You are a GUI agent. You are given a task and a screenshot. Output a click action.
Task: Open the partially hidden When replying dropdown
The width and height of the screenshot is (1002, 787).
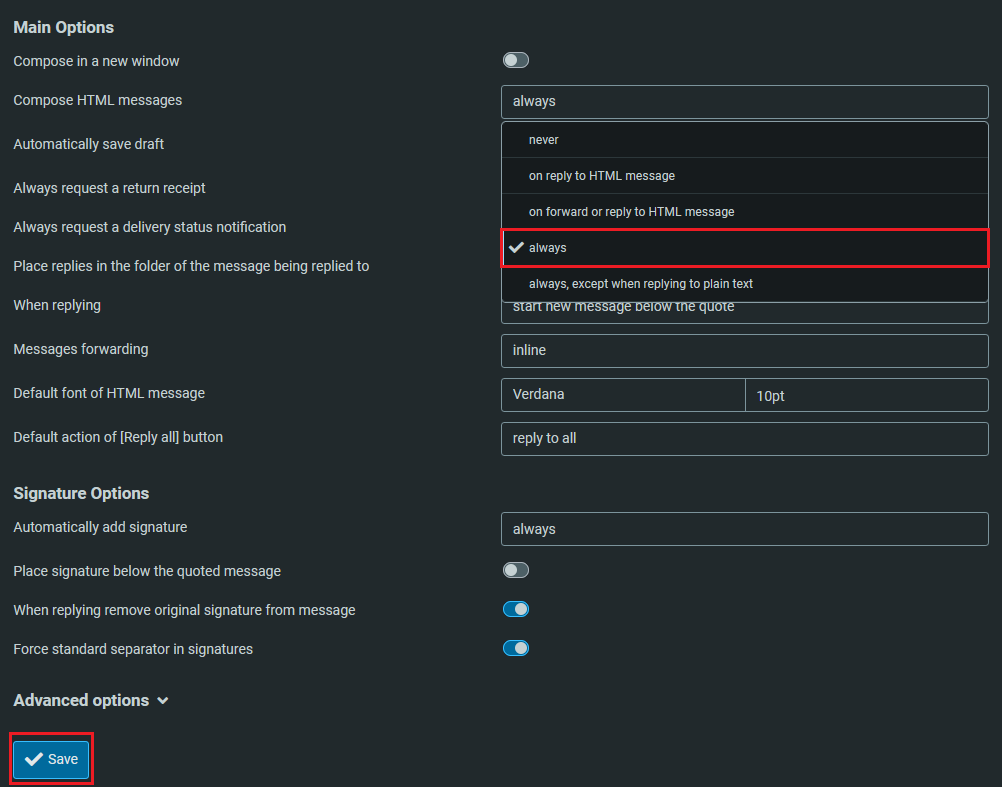tap(744, 311)
